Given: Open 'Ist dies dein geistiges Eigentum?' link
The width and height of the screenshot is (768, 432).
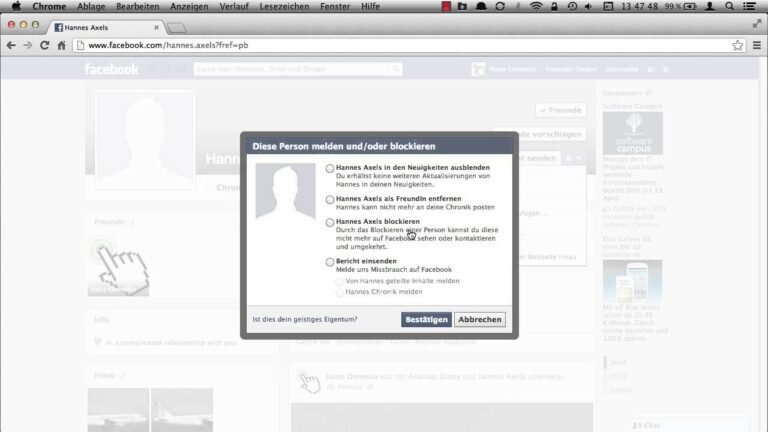Looking at the screenshot, I should [304, 320].
